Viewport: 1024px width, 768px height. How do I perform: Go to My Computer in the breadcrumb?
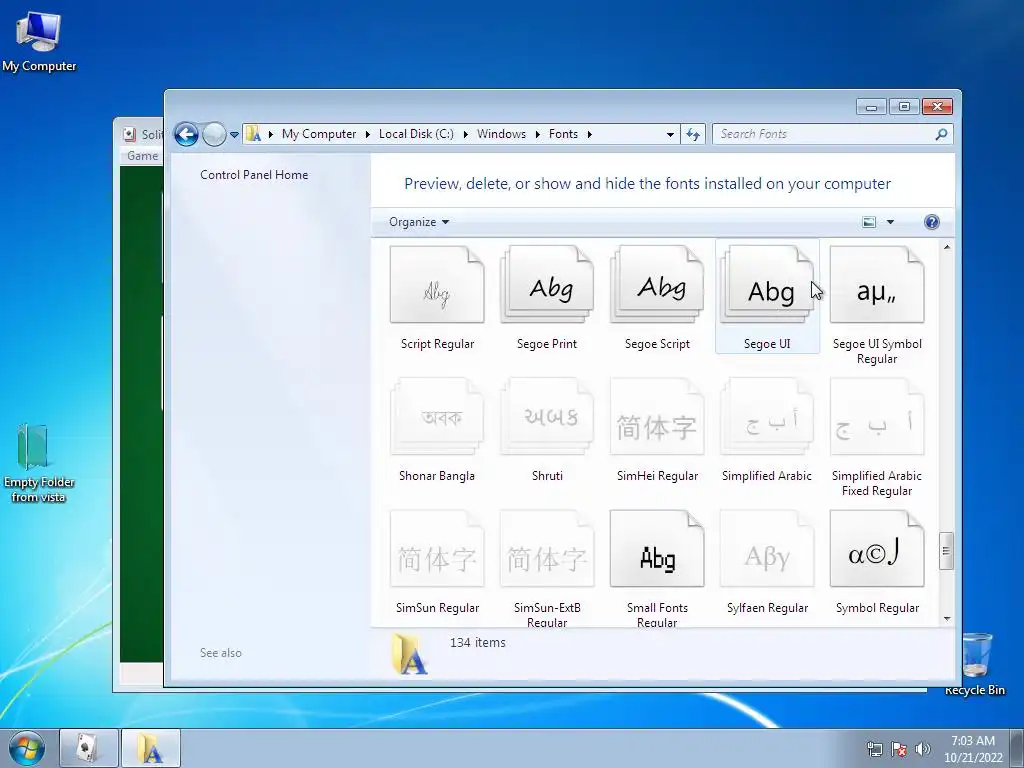pyautogui.click(x=319, y=134)
